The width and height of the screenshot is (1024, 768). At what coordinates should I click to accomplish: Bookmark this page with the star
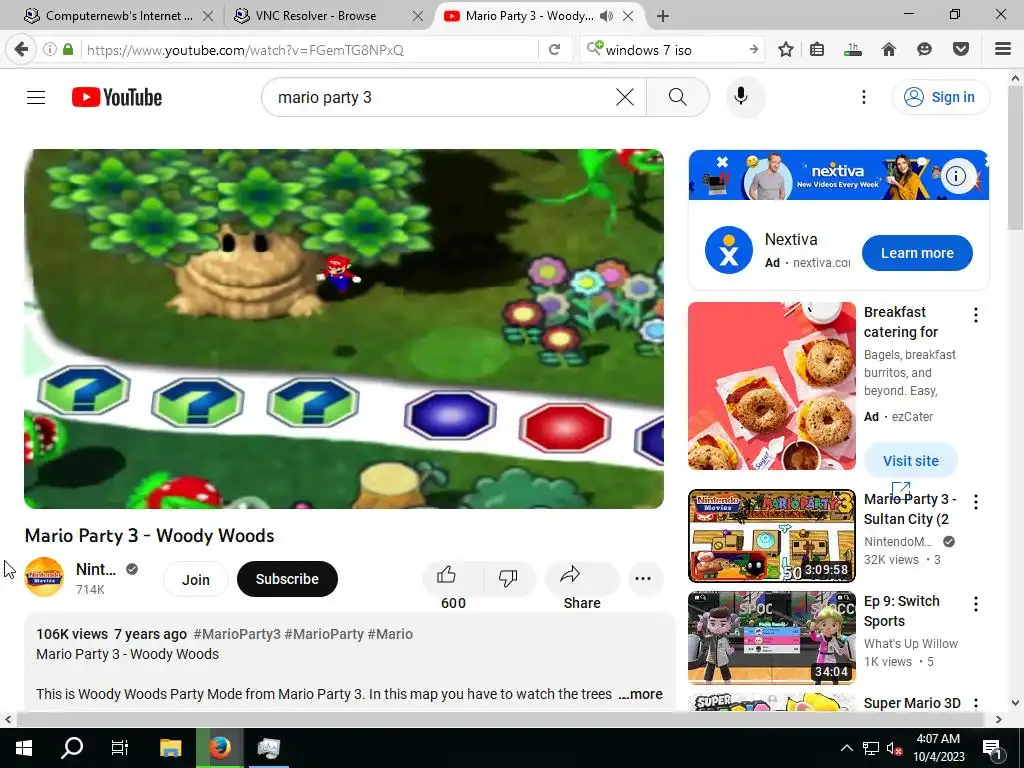click(786, 50)
